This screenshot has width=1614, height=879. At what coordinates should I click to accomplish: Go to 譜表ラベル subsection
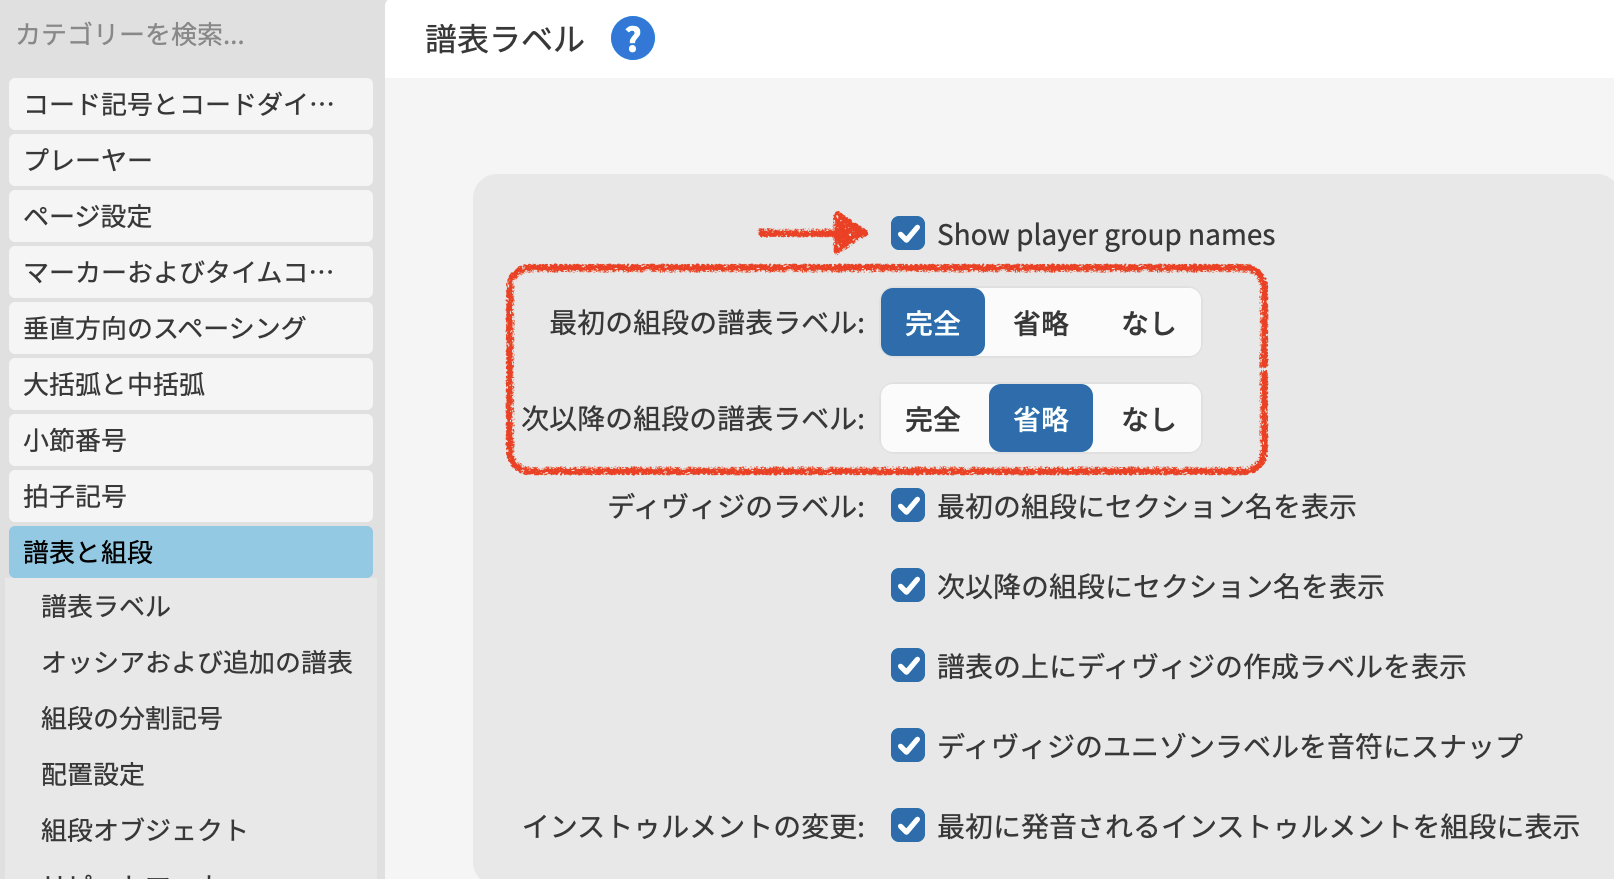tap(106, 606)
